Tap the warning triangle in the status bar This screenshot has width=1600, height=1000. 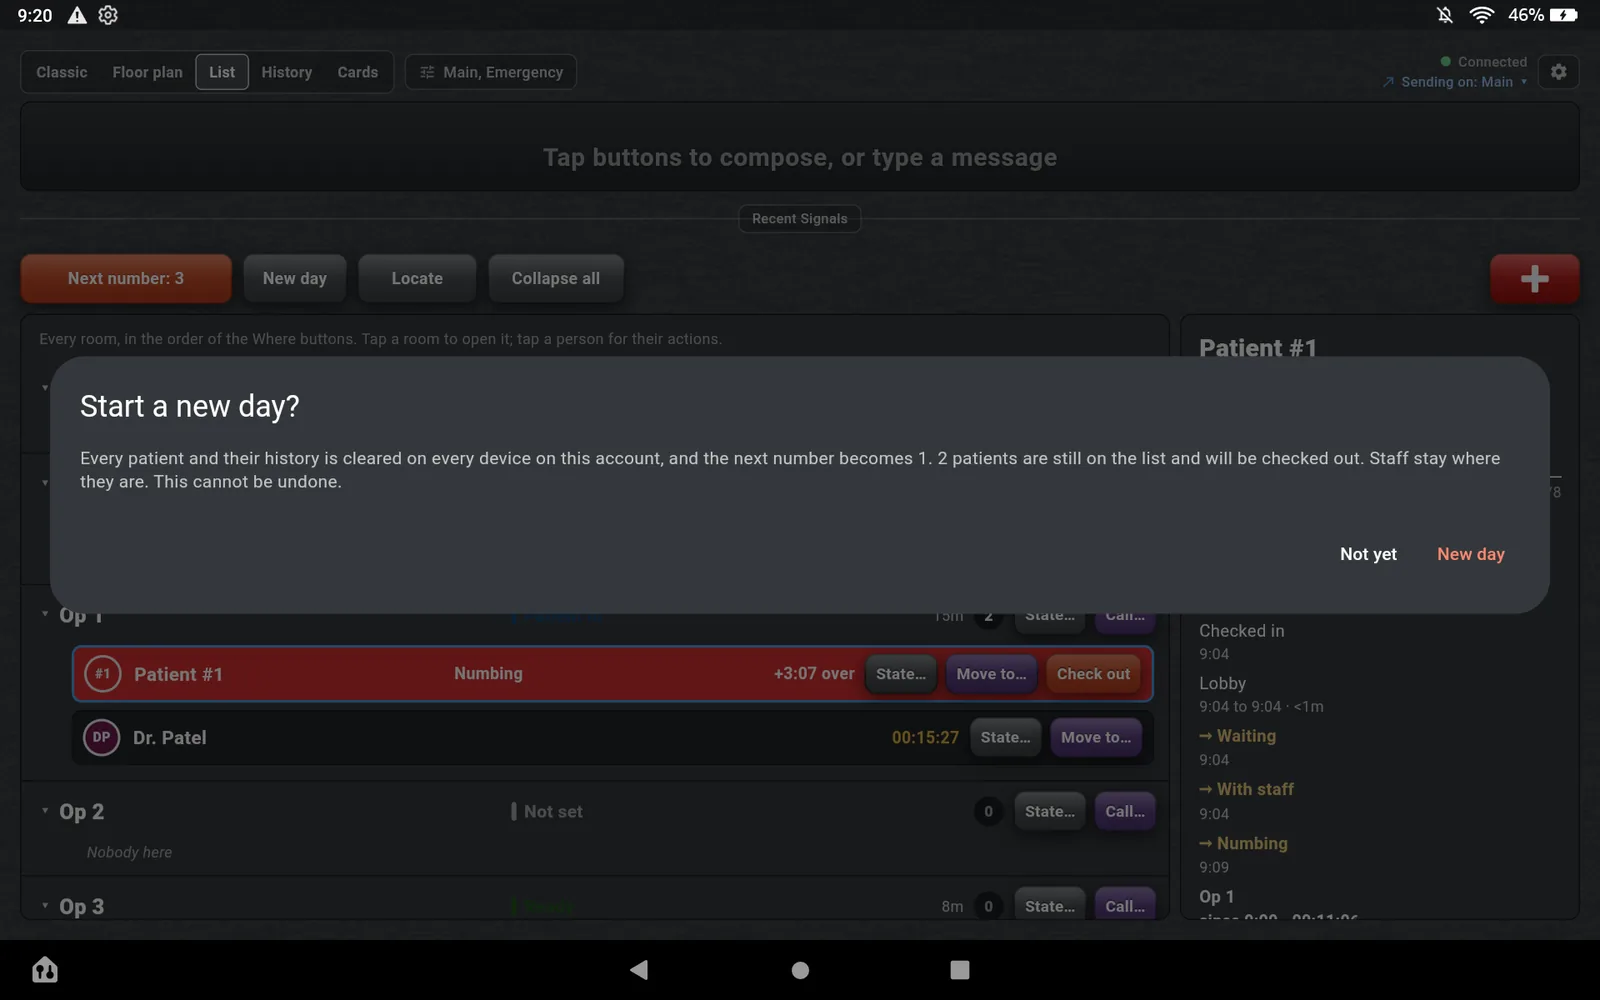77,15
